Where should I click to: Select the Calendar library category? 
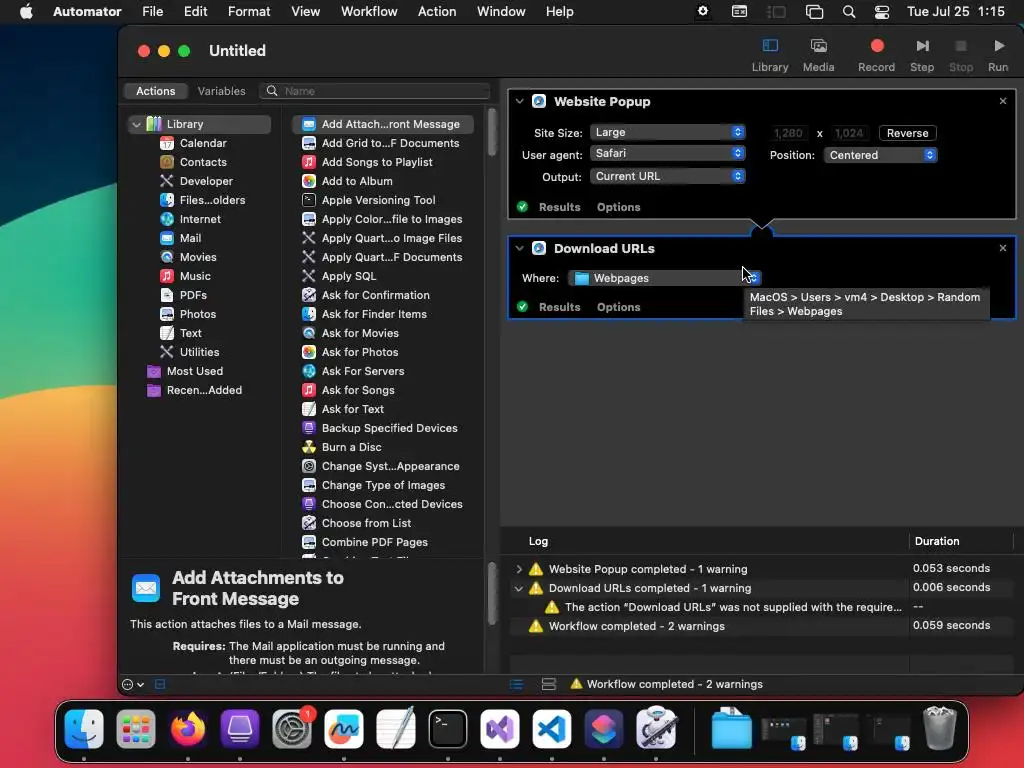203,143
